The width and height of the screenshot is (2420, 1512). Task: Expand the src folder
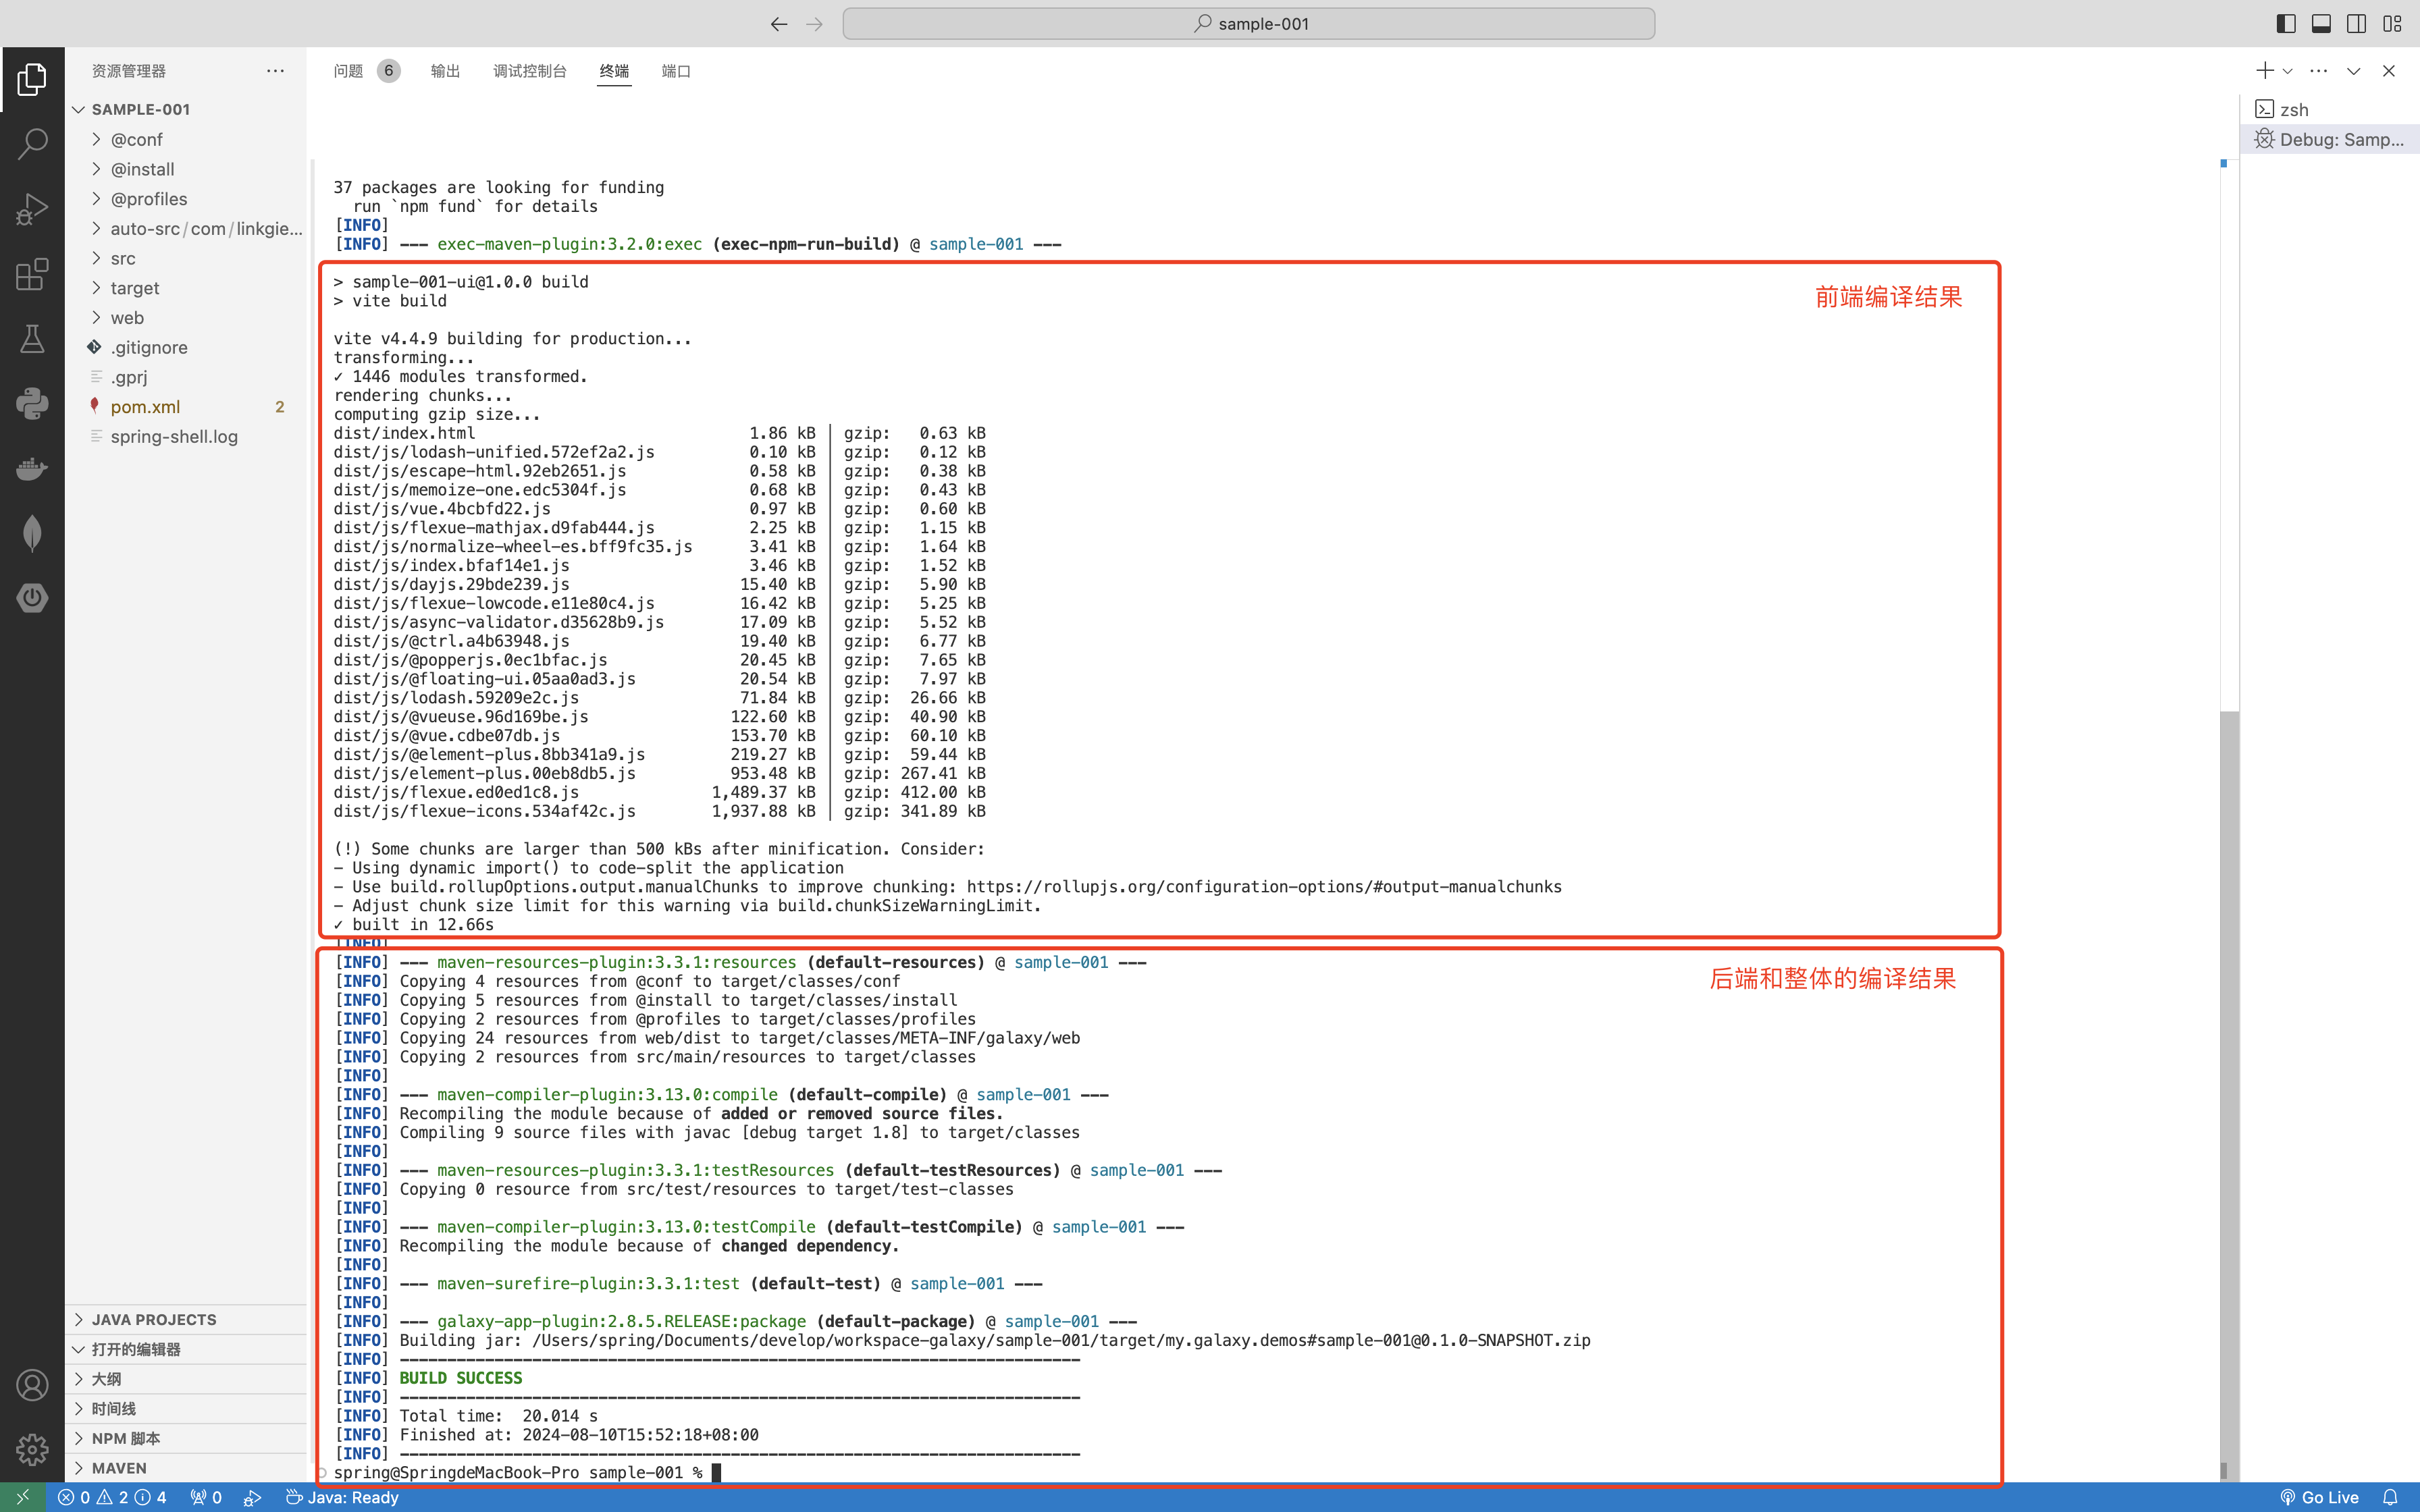[186, 258]
